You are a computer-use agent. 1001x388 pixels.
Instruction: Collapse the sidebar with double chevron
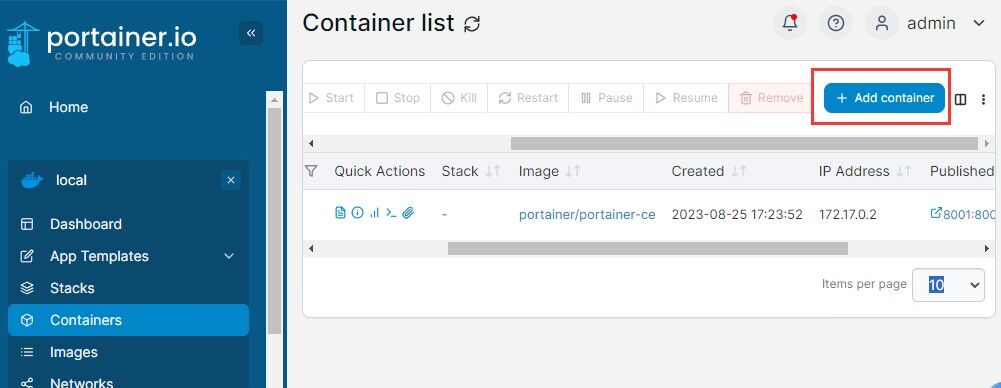[251, 33]
